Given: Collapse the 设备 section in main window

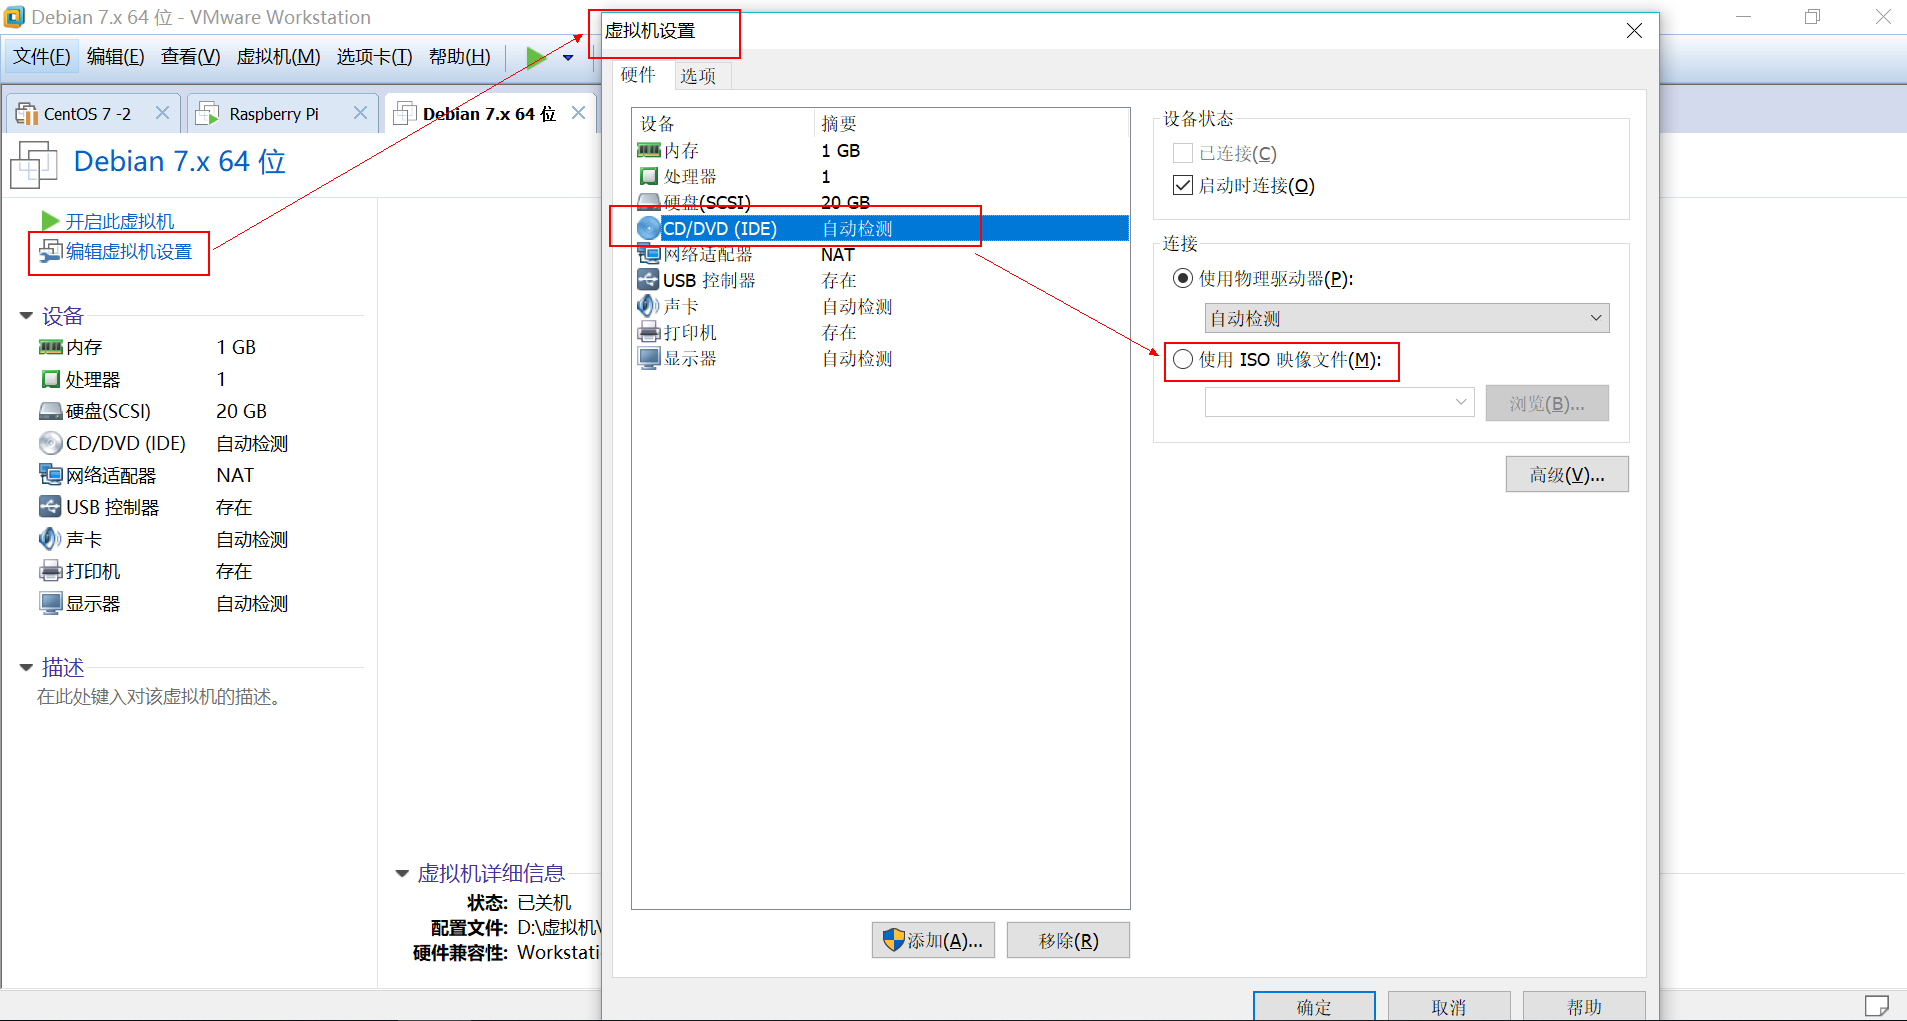Looking at the screenshot, I should 26,316.
